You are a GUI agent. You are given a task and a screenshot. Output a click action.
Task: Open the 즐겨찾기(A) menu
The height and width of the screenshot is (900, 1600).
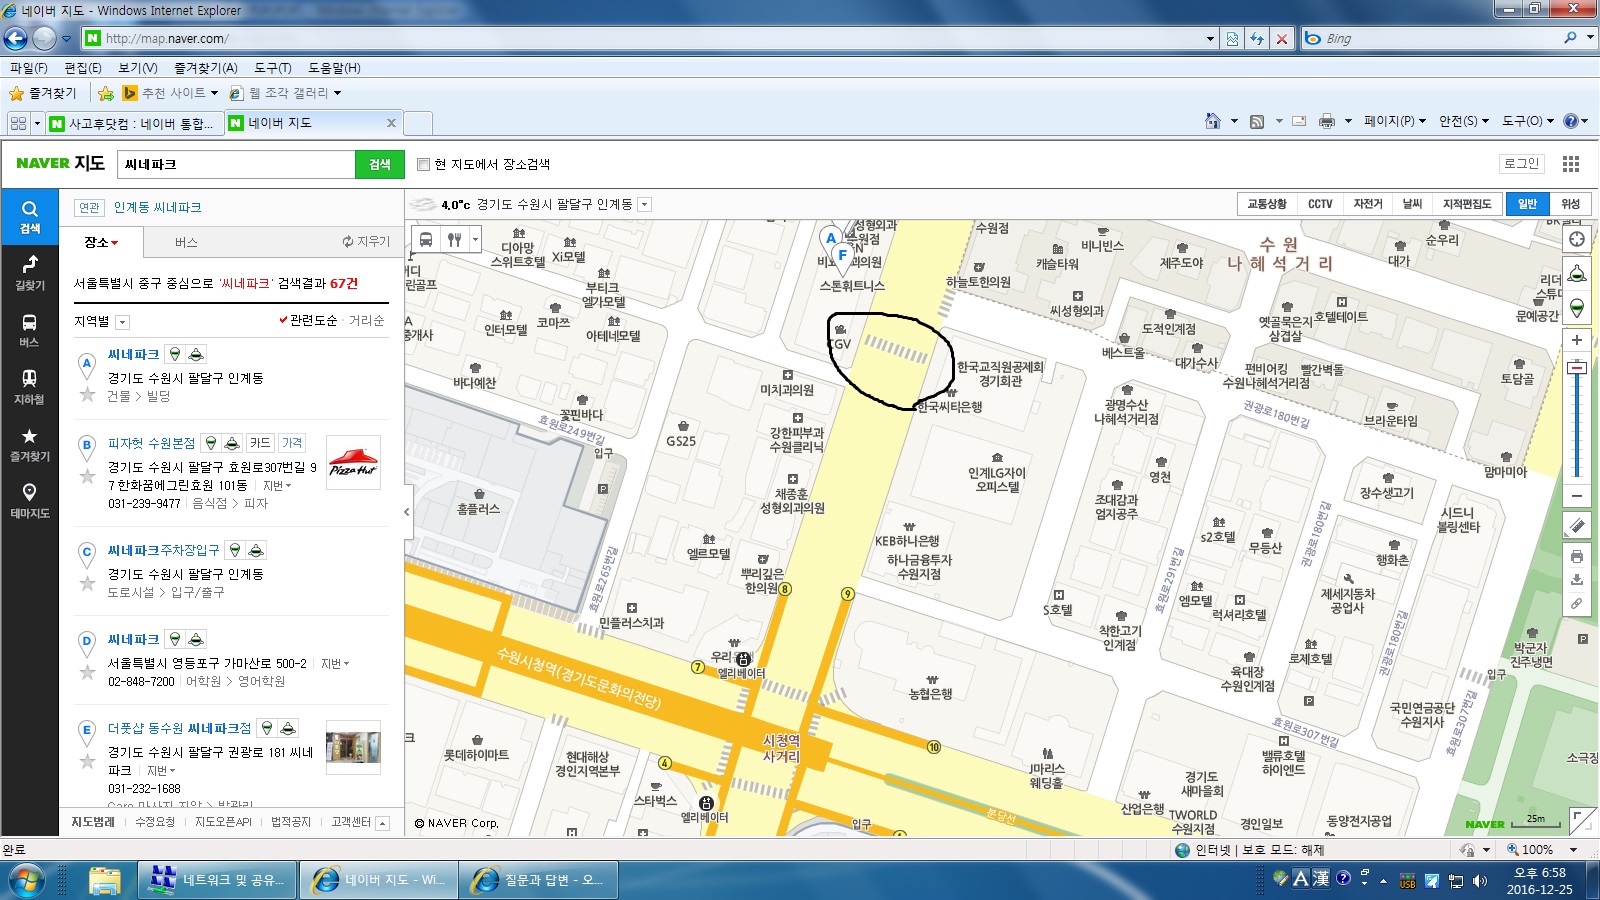point(205,68)
